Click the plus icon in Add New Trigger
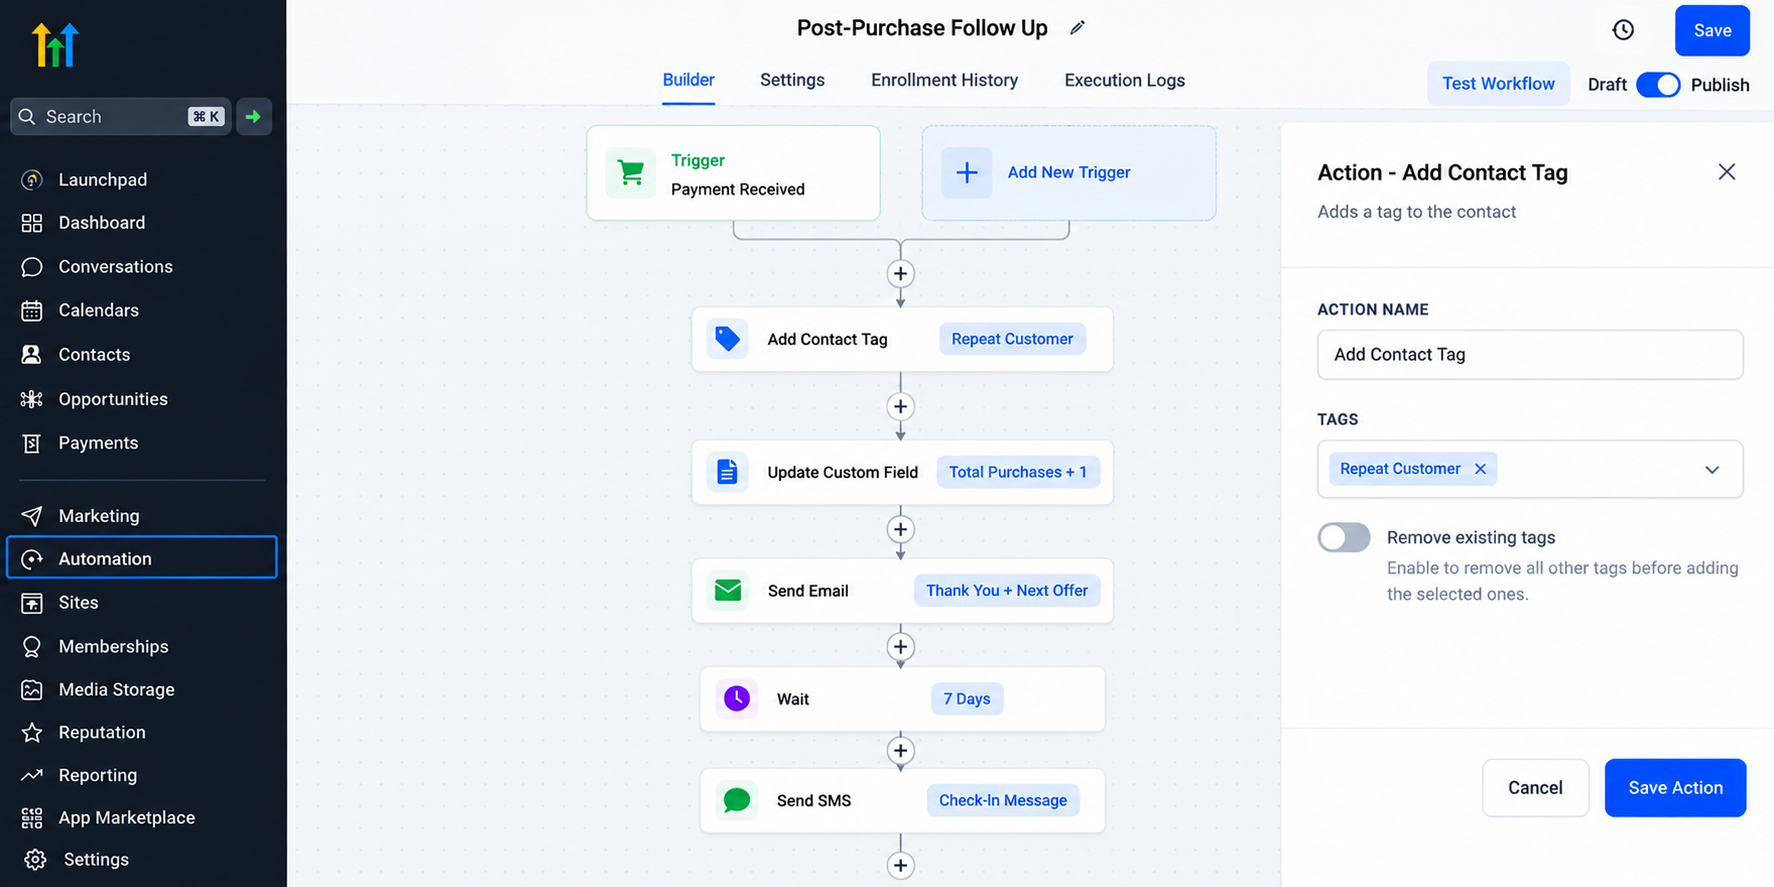Image resolution: width=1774 pixels, height=887 pixels. [x=966, y=173]
